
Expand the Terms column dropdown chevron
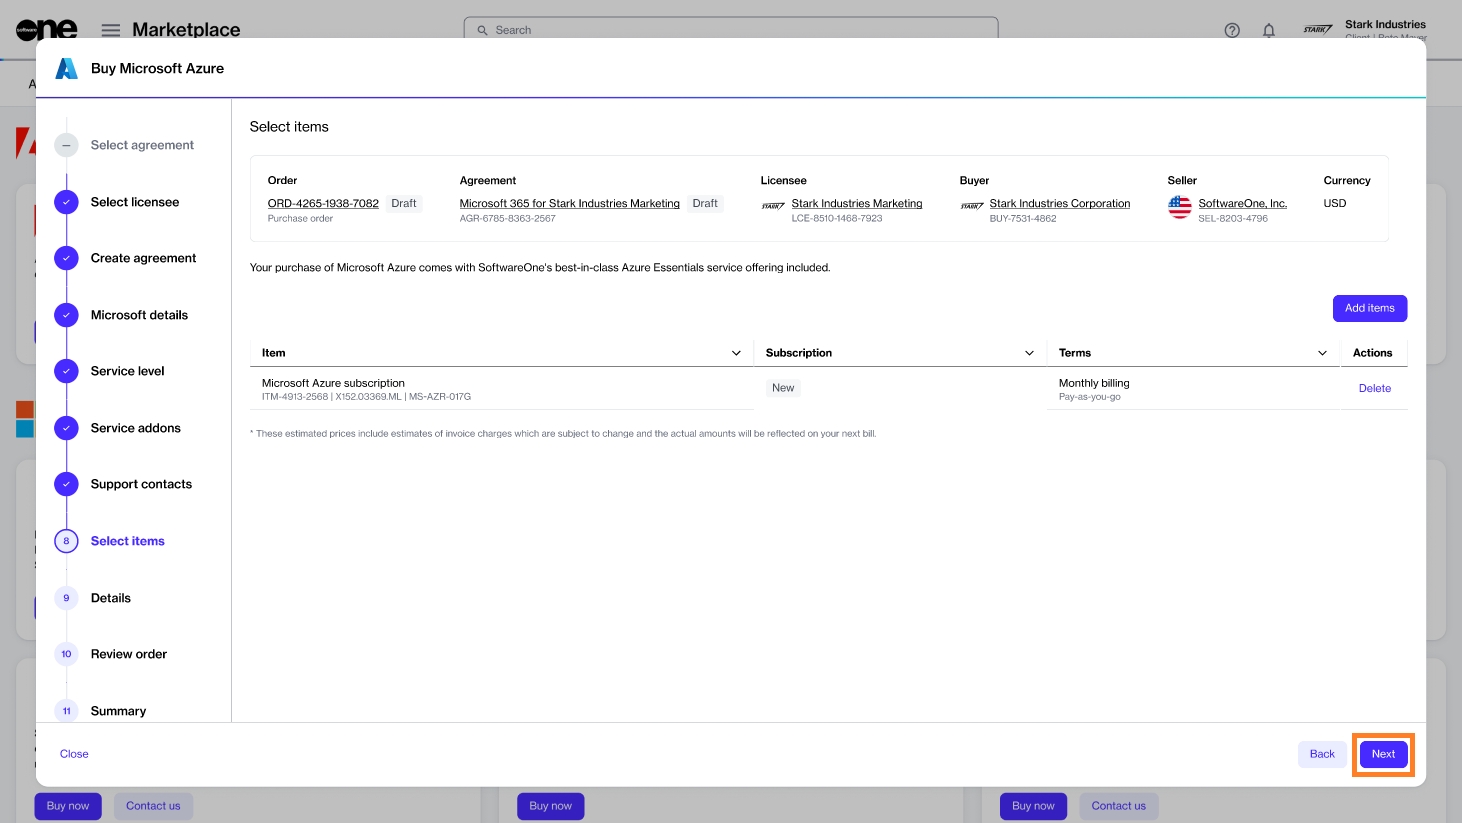coord(1322,353)
